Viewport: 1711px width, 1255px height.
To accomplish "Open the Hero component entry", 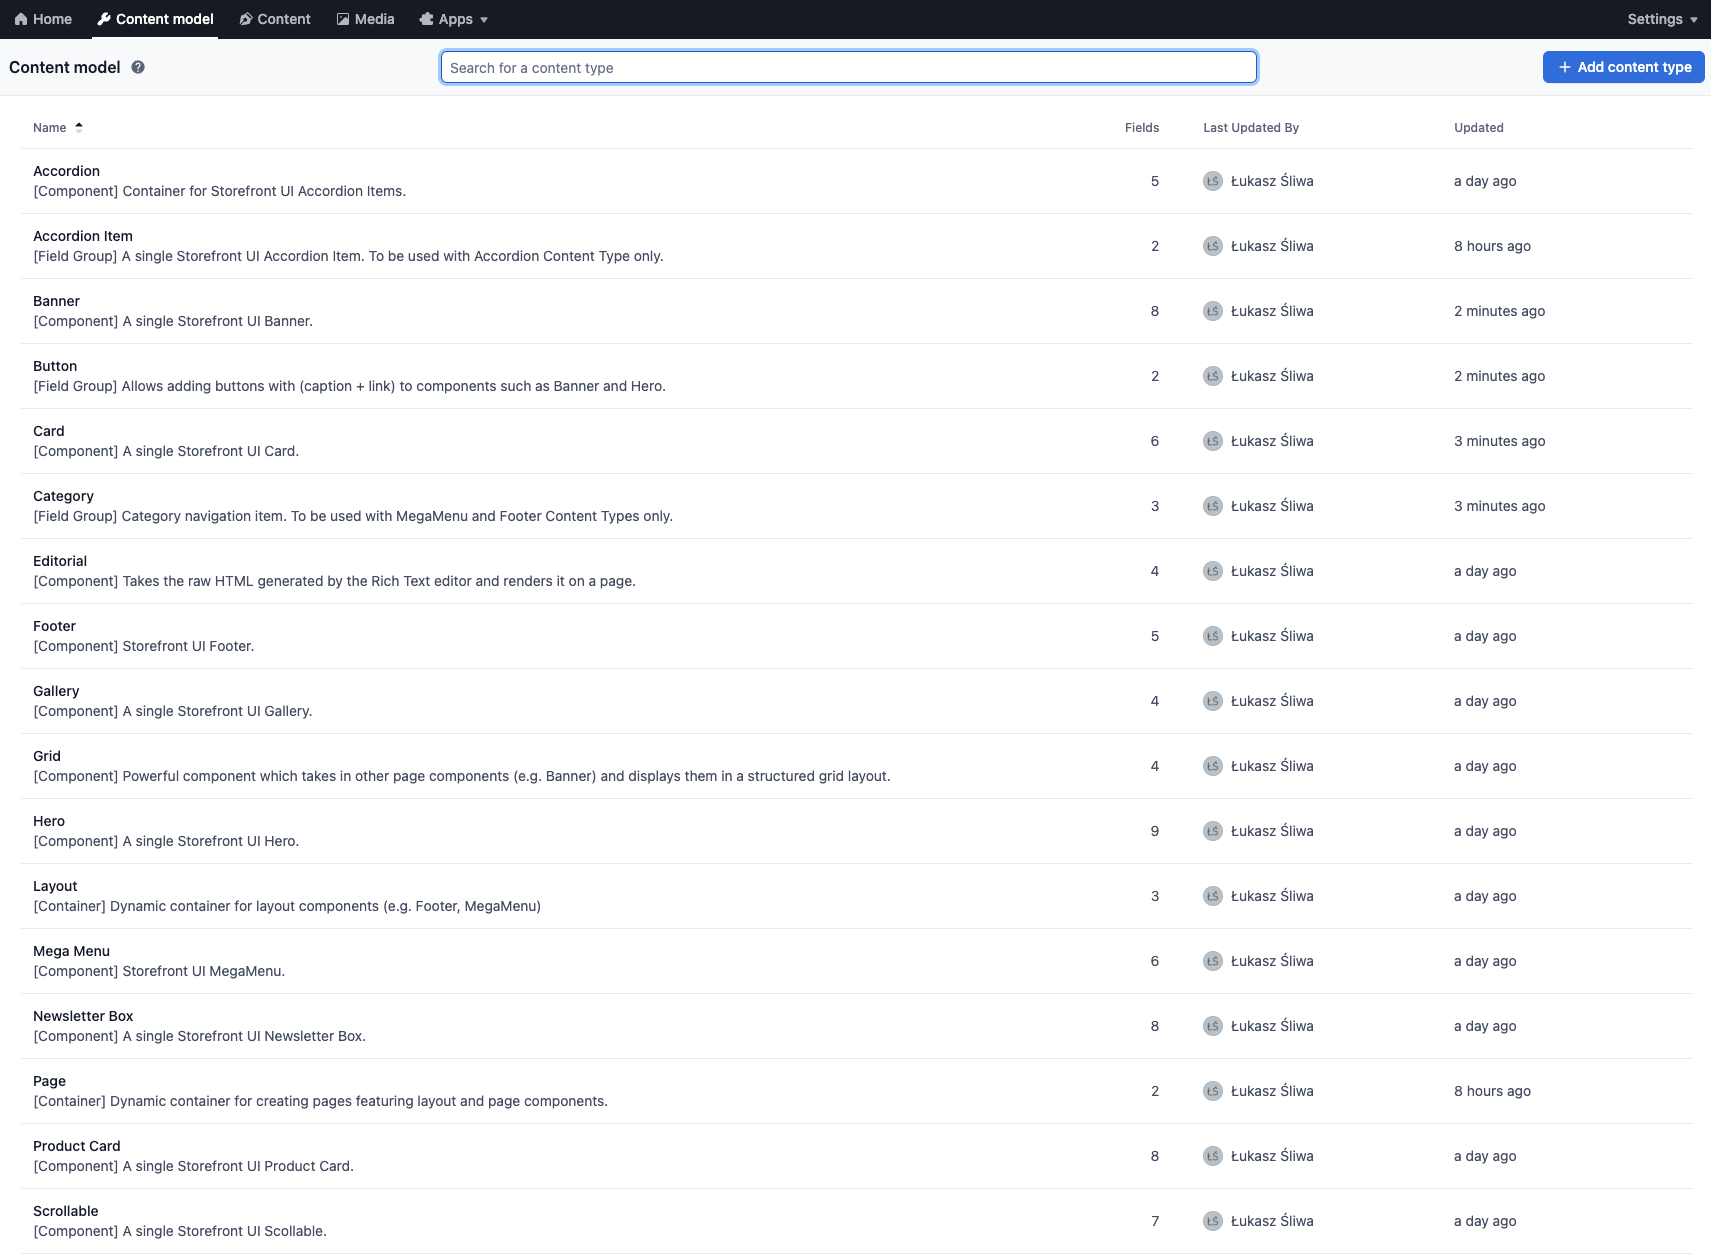I will point(49,821).
